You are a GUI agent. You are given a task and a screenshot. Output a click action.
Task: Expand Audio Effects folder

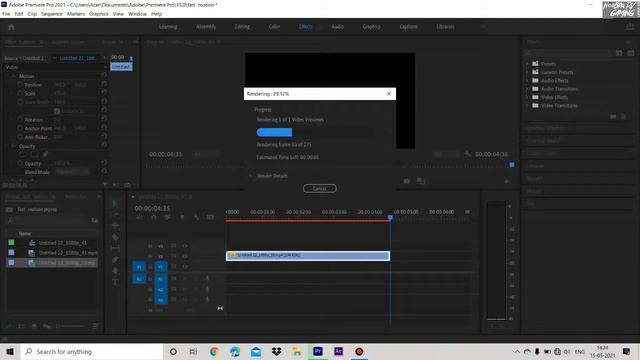[527, 80]
